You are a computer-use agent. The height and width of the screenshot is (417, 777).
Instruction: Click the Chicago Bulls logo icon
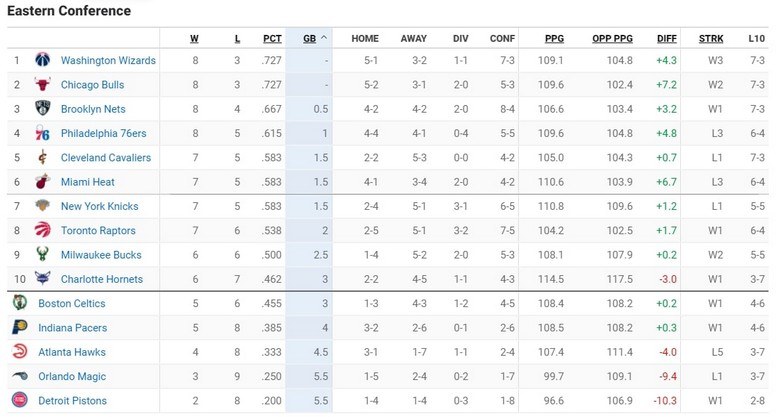[x=42, y=85]
